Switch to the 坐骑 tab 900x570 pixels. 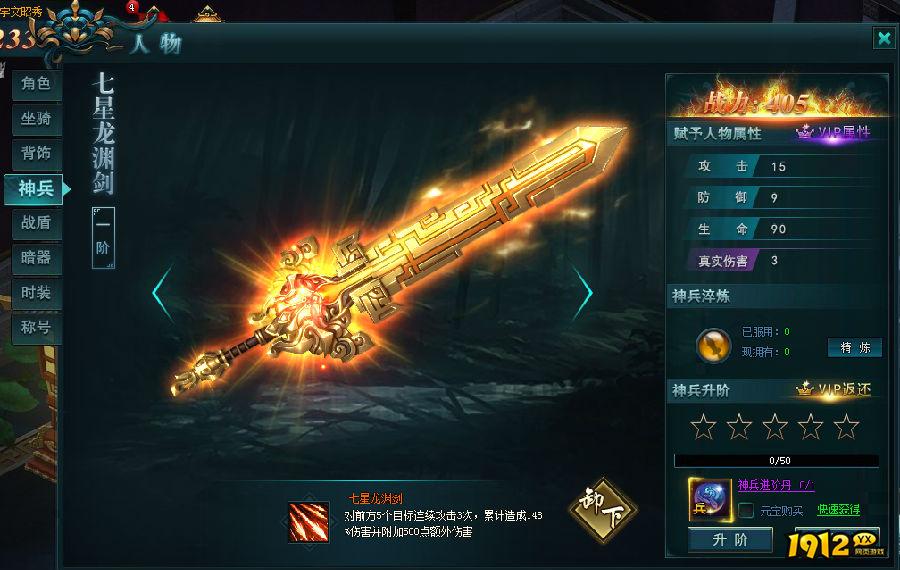coord(36,119)
